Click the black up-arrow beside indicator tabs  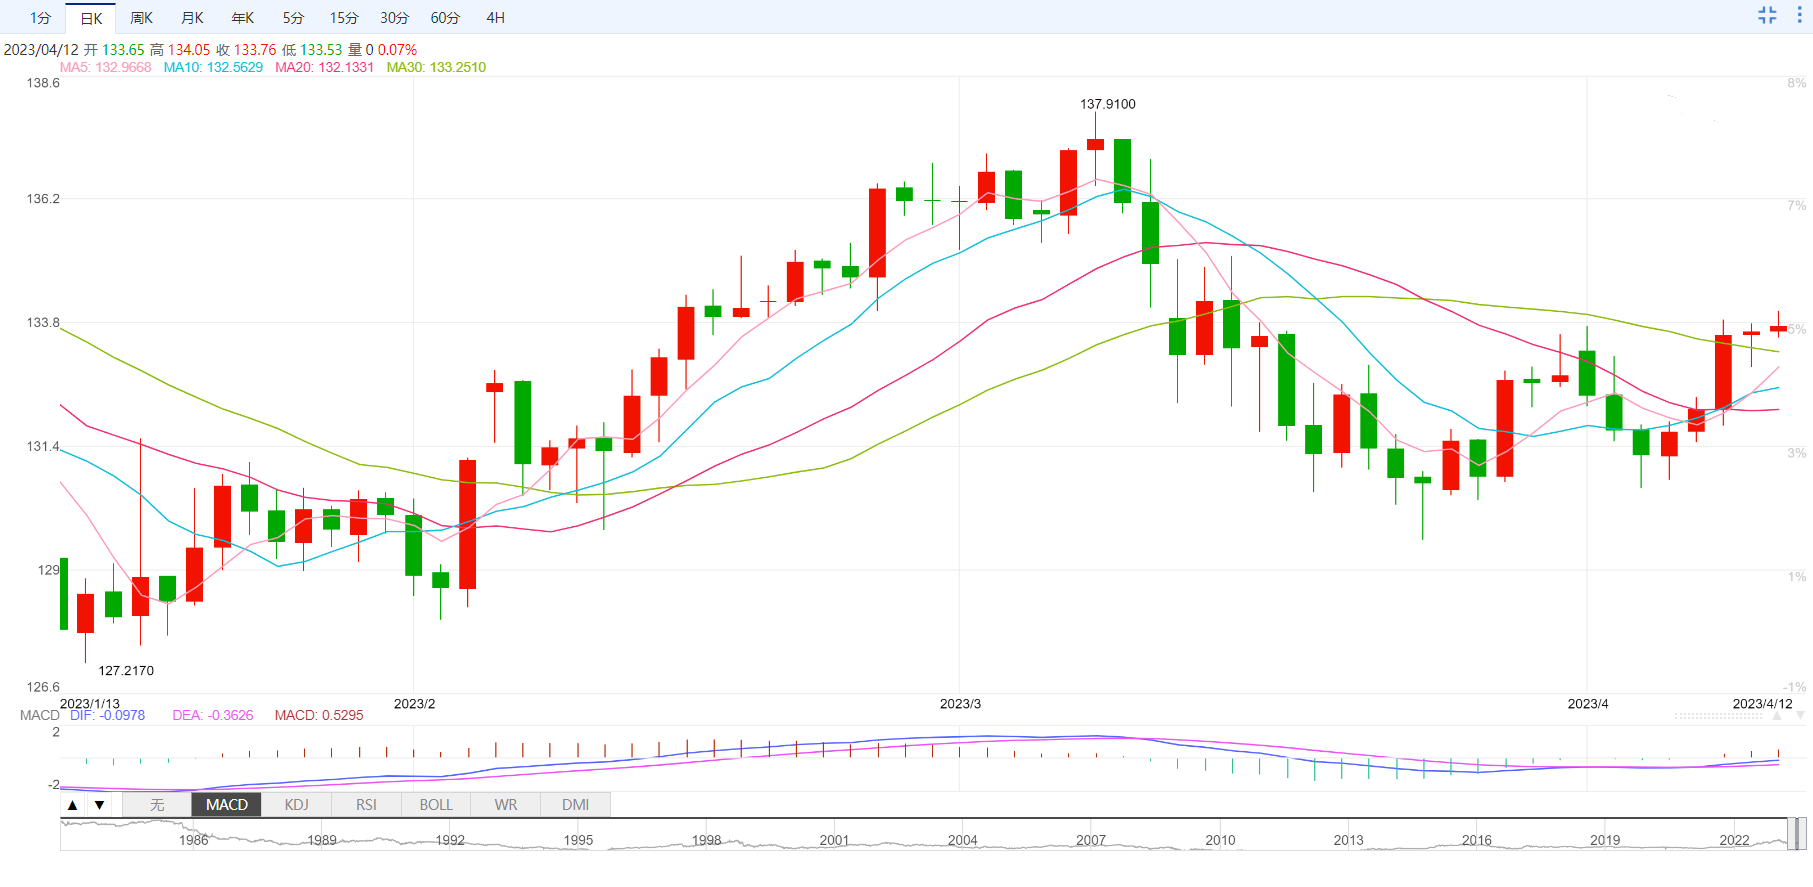72,805
